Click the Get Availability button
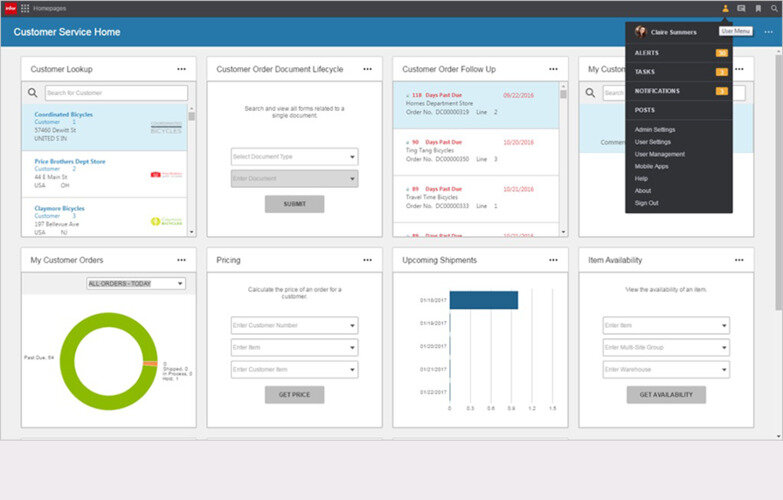Image resolution: width=783 pixels, height=500 pixels. [666, 395]
